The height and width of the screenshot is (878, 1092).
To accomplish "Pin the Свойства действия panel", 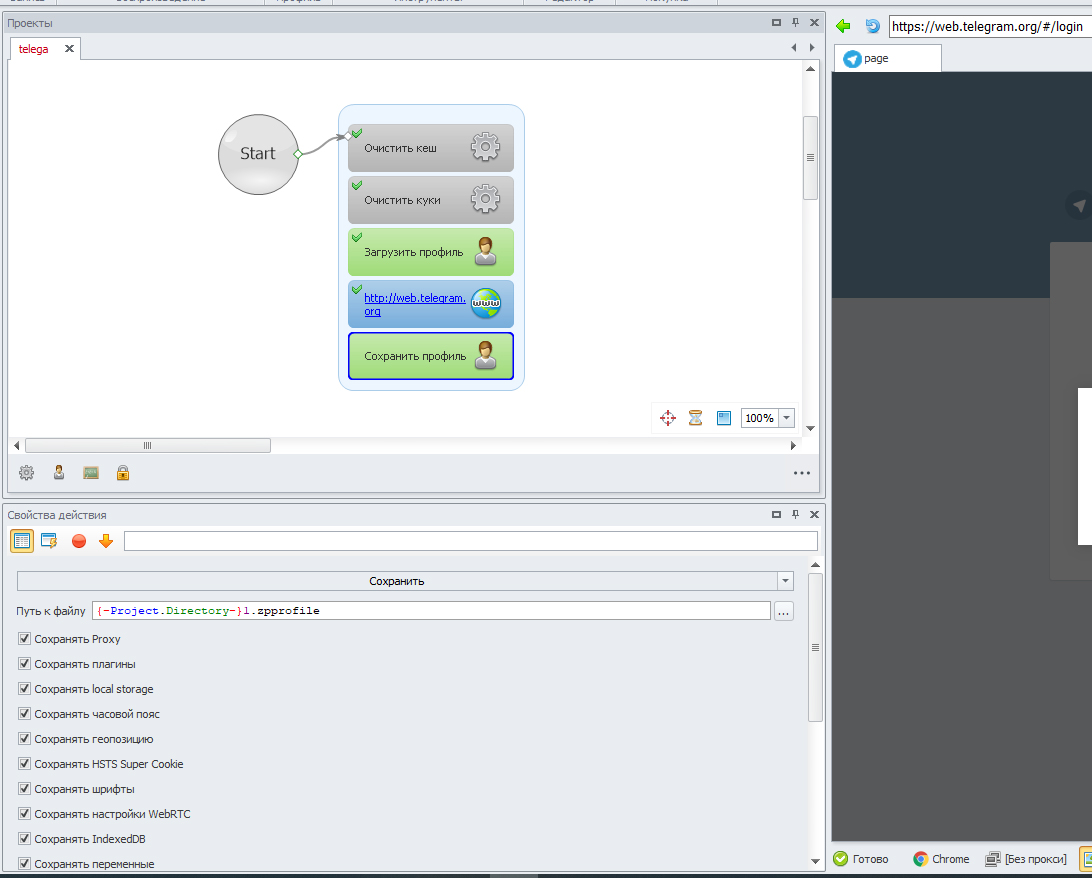I will (x=795, y=514).
